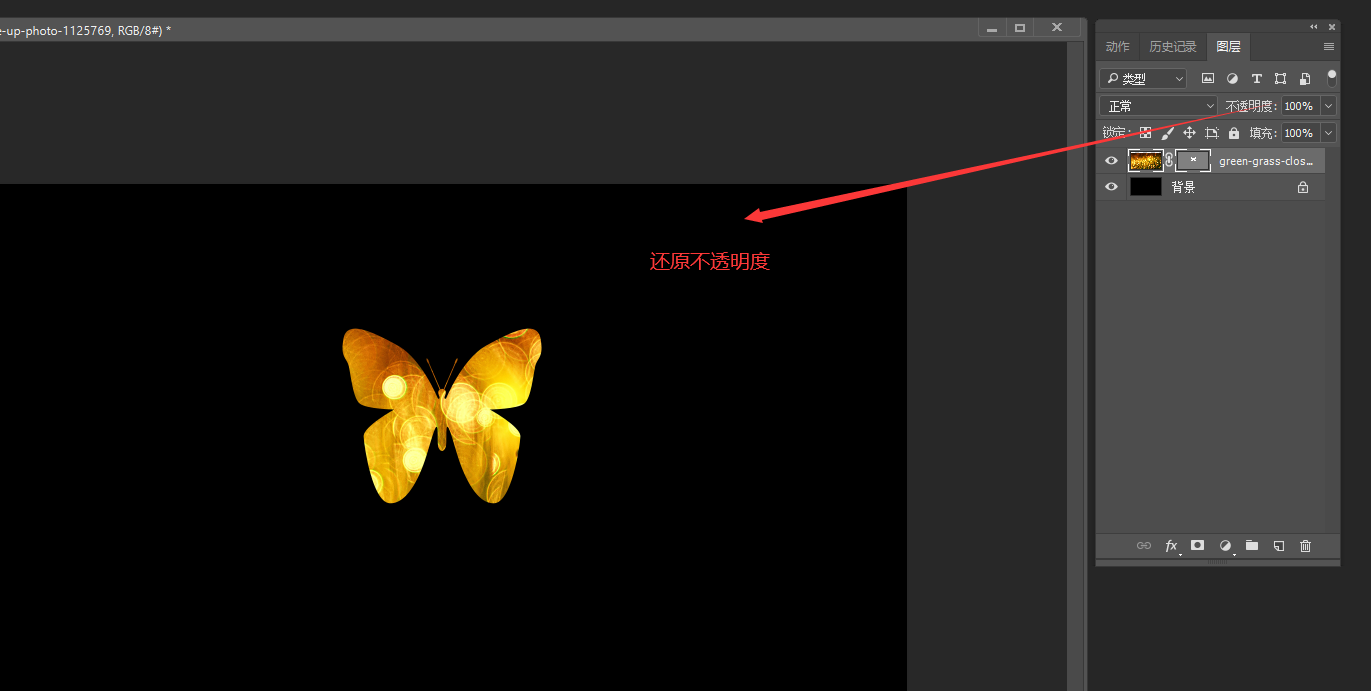Viewport: 1371px width, 691px height.
Task: Lock image pixels brush icon
Action: tap(1168, 133)
